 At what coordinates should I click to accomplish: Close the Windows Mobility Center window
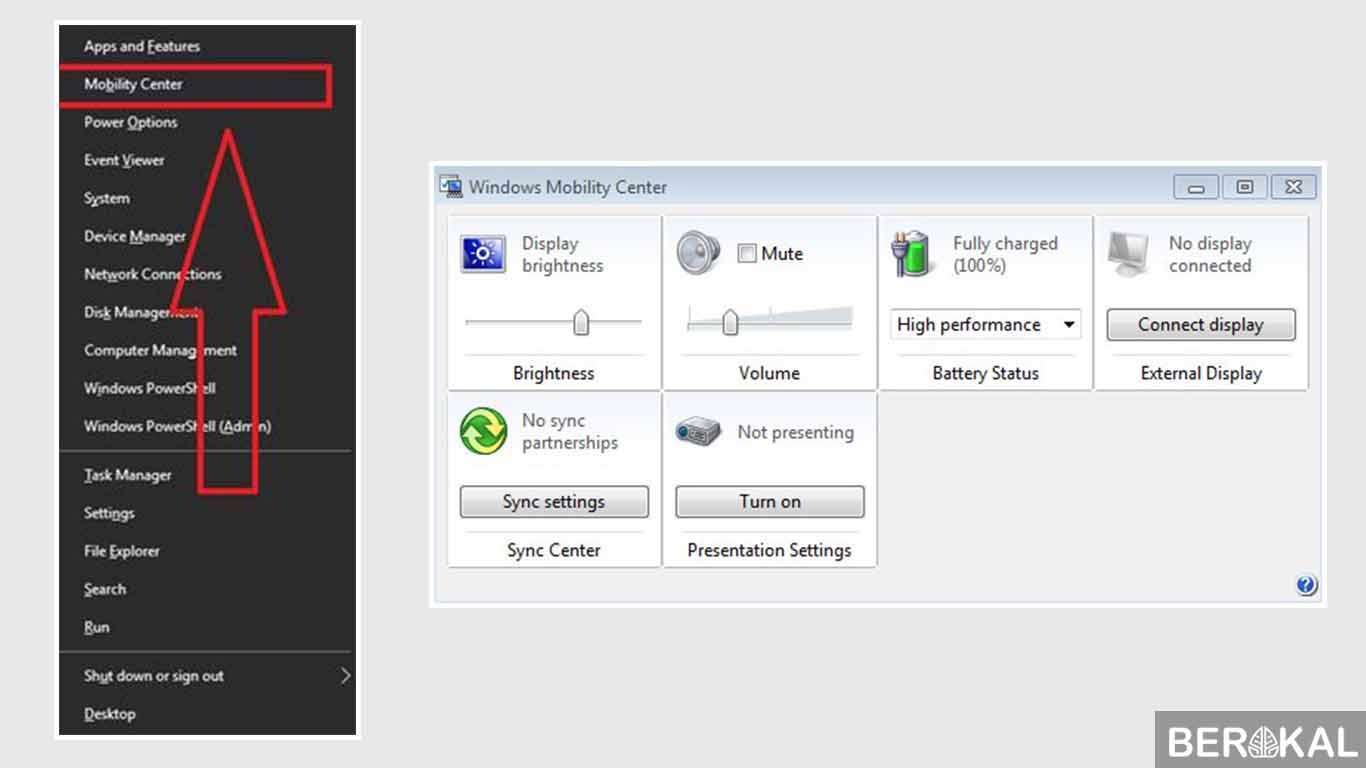(x=1293, y=187)
